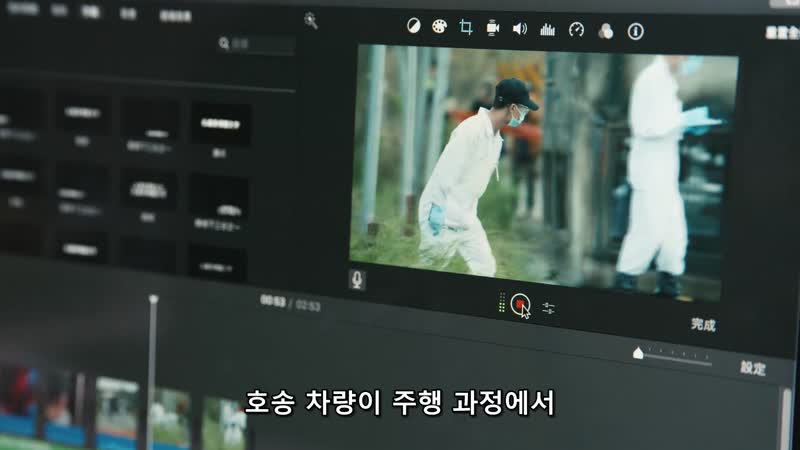Viewport: 800px width, 450px height.
Task: Select the top-right title thumbnail in browser
Action: pos(221,124)
